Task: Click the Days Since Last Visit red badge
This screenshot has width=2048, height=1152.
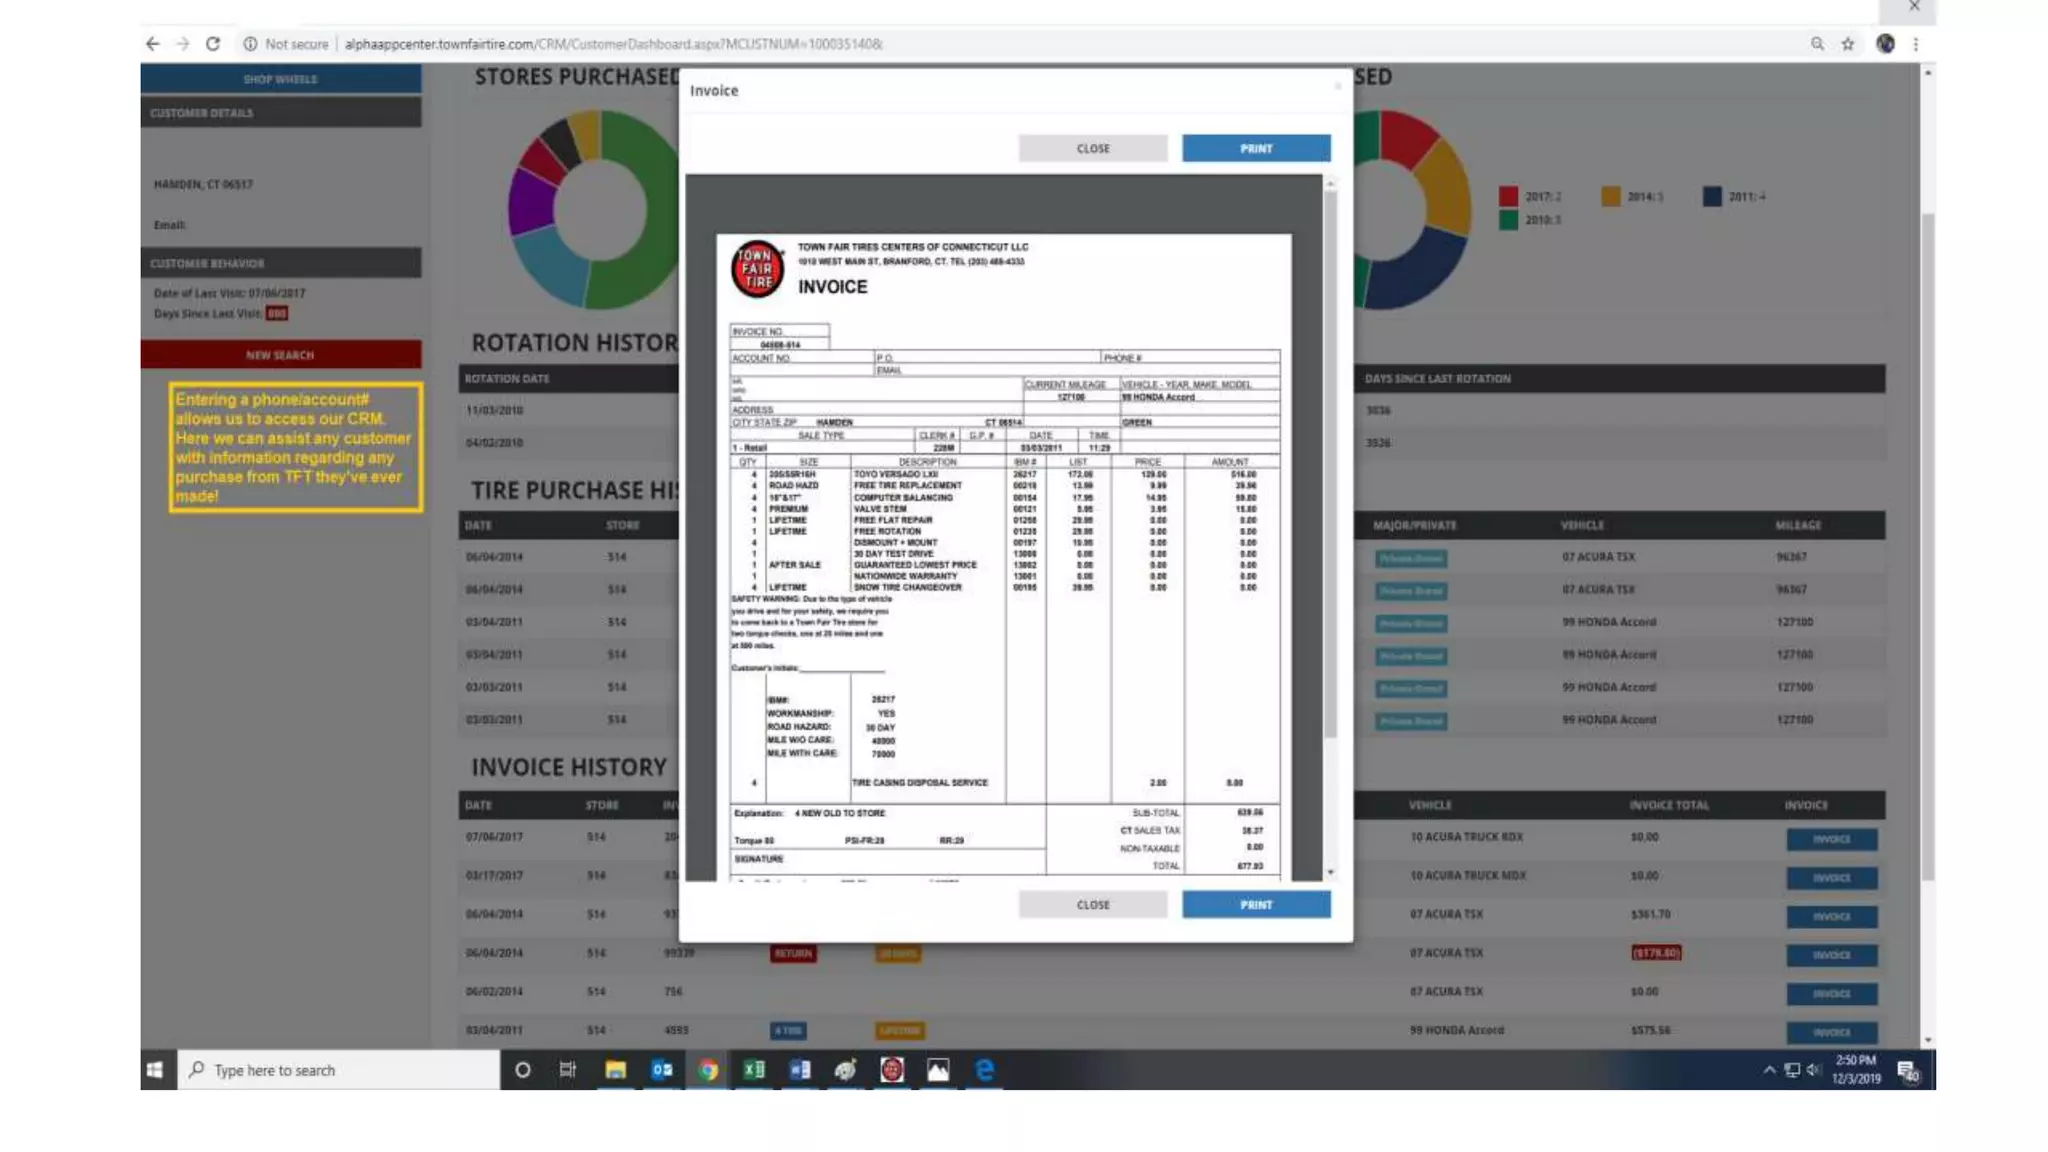Action: [277, 314]
